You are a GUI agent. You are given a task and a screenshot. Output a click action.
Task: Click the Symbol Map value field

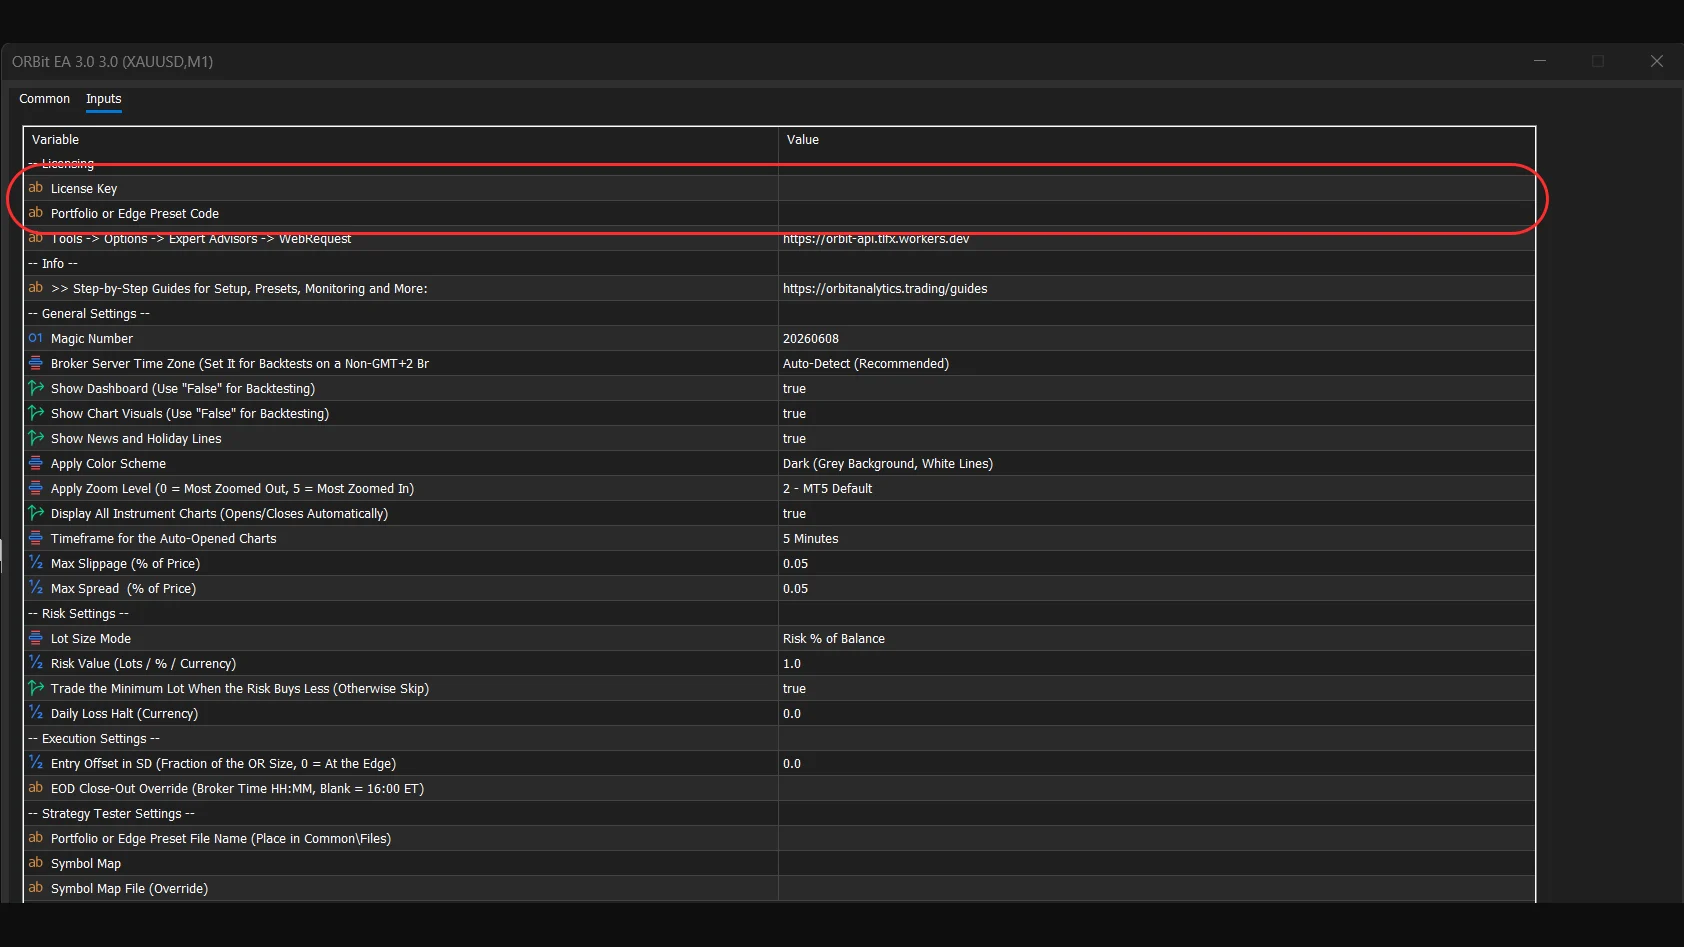[x=1156, y=863]
